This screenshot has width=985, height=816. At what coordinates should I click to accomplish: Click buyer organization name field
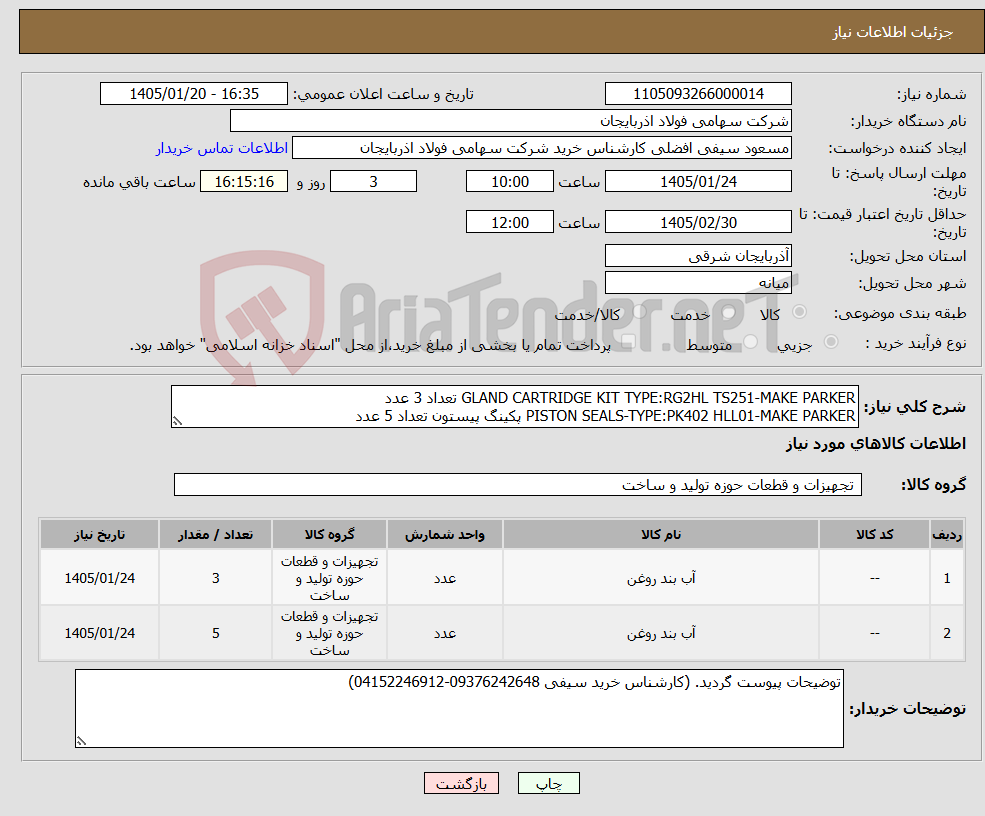pyautogui.click(x=511, y=121)
